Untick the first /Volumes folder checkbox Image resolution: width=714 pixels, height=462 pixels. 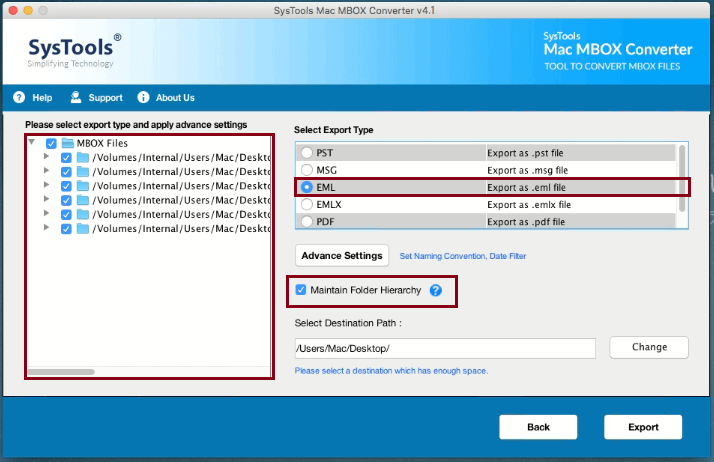coord(66,158)
